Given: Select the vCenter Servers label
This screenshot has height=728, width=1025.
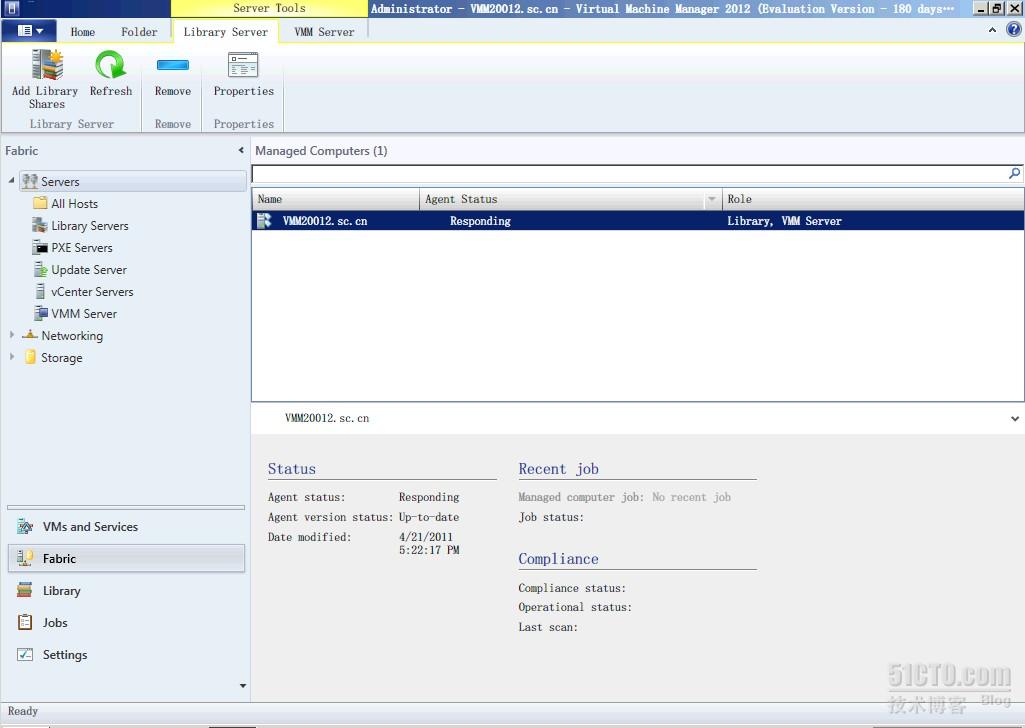Looking at the screenshot, I should click(92, 292).
